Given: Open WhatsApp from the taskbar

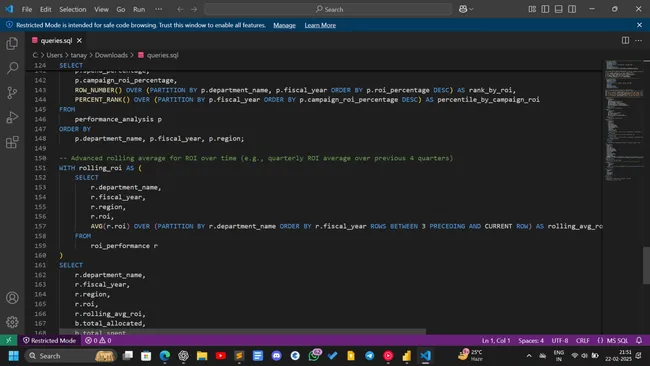Looking at the screenshot, I should (314, 355).
